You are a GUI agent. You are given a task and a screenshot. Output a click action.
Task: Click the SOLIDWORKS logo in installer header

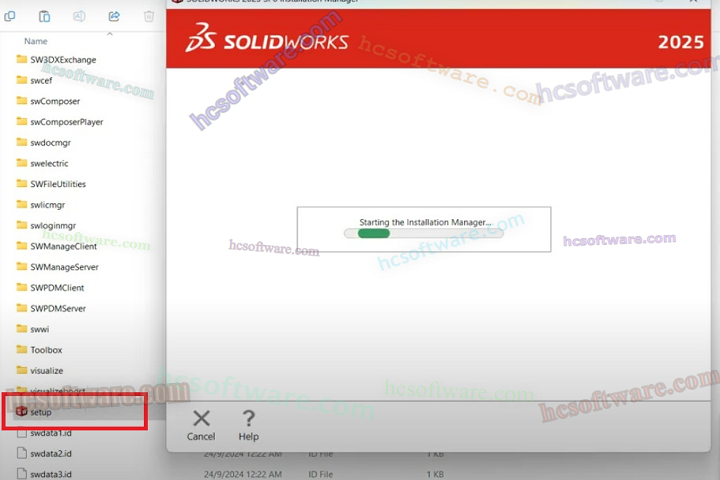pos(267,39)
